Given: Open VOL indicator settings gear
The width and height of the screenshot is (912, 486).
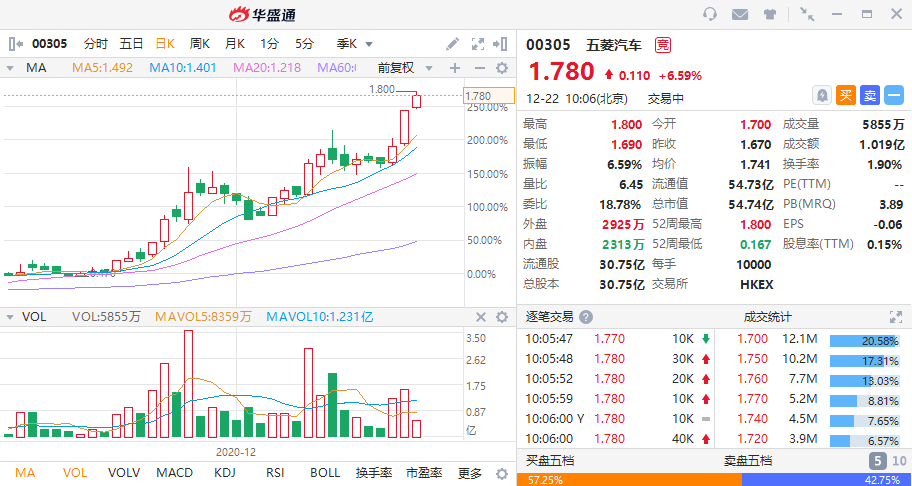Looking at the screenshot, I should click(502, 317).
